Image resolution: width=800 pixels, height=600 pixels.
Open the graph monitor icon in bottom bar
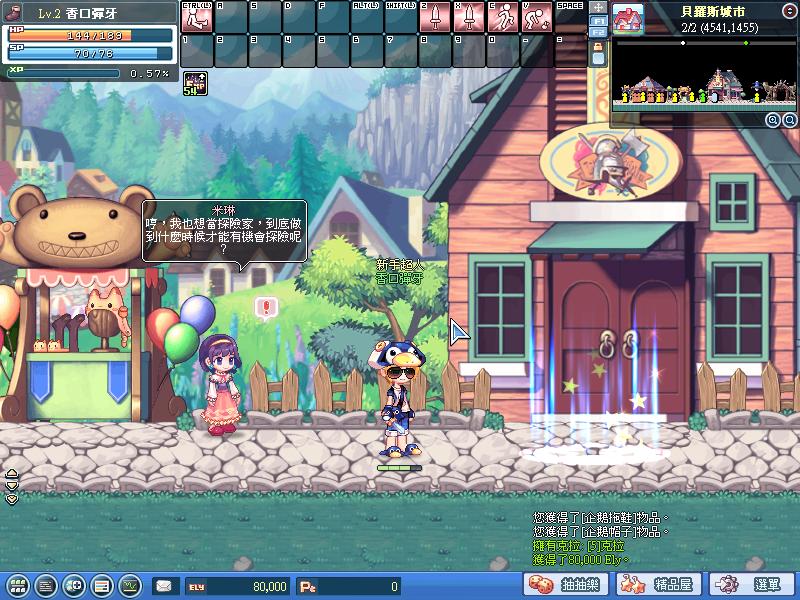click(130, 585)
